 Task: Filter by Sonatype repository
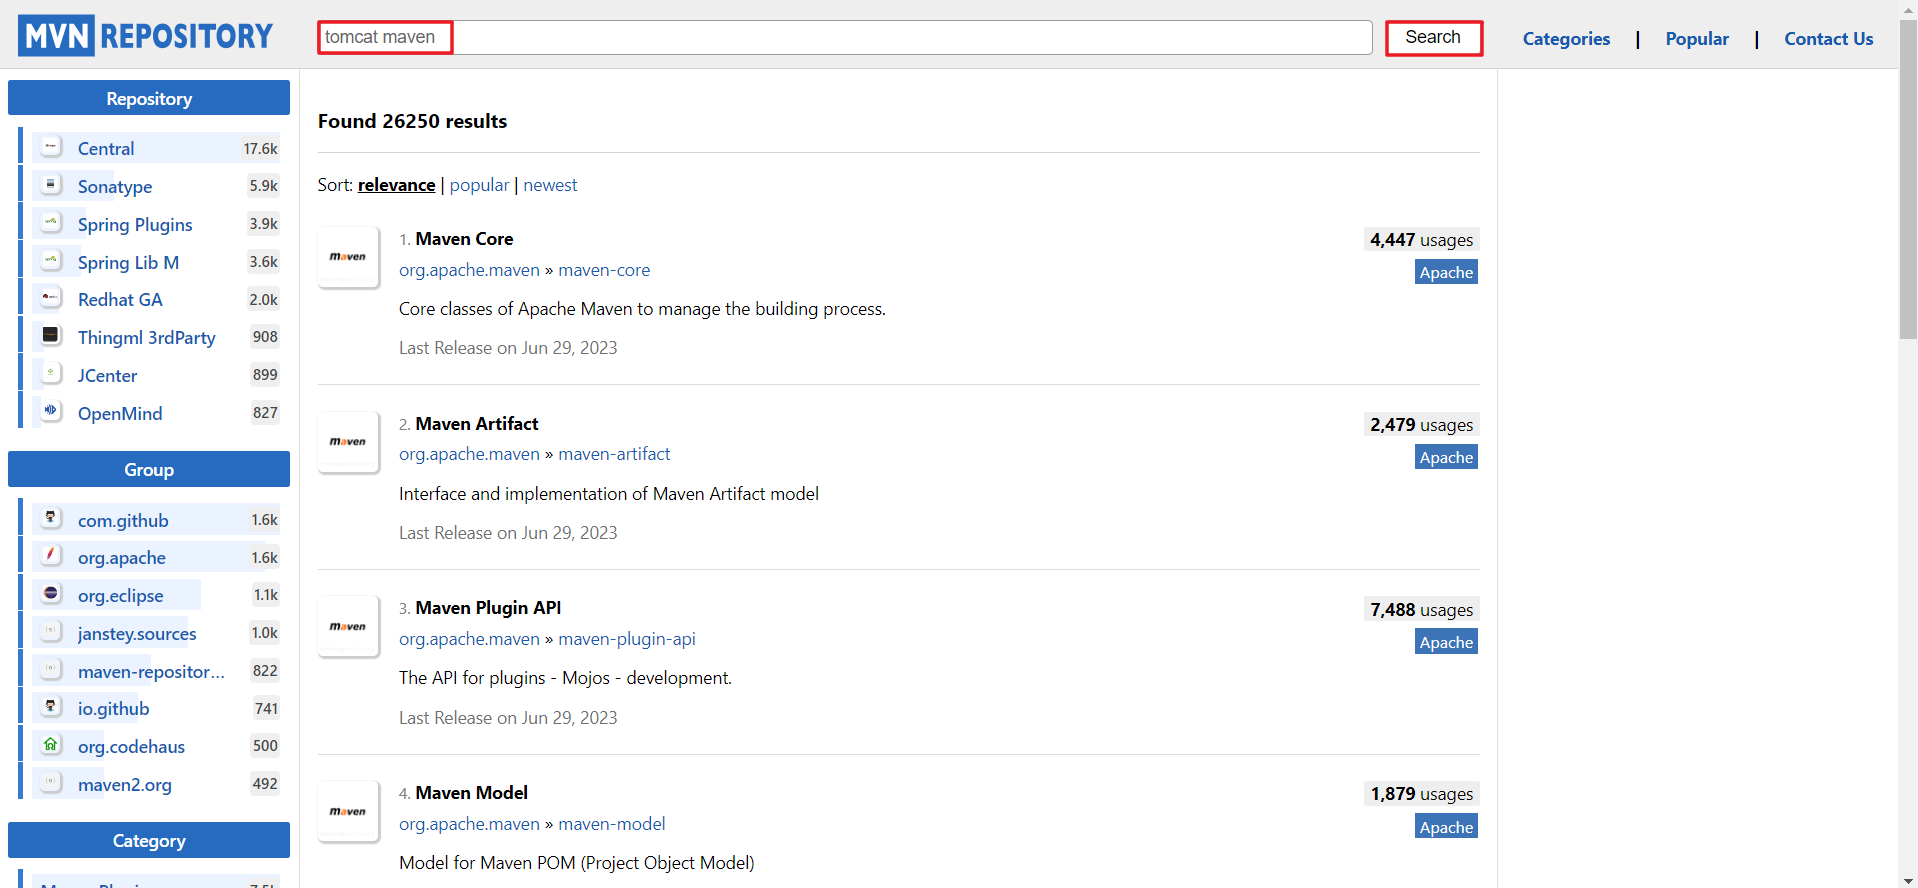click(x=115, y=186)
